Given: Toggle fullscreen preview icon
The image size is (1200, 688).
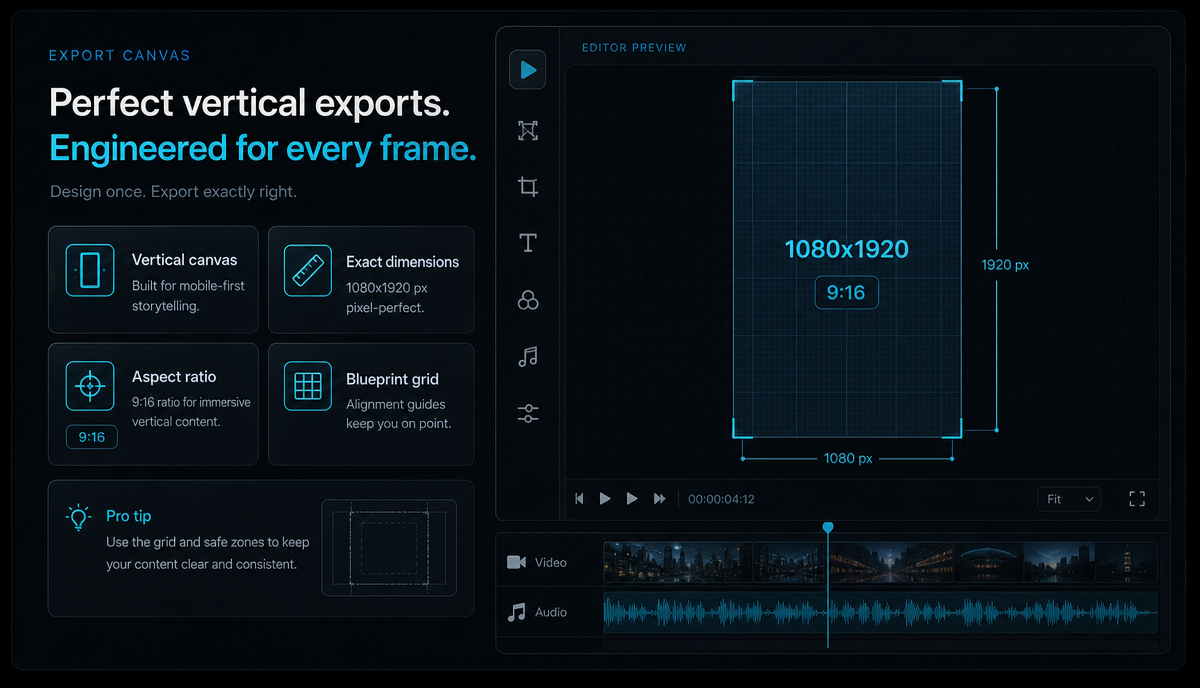Looking at the screenshot, I should pyautogui.click(x=1137, y=498).
